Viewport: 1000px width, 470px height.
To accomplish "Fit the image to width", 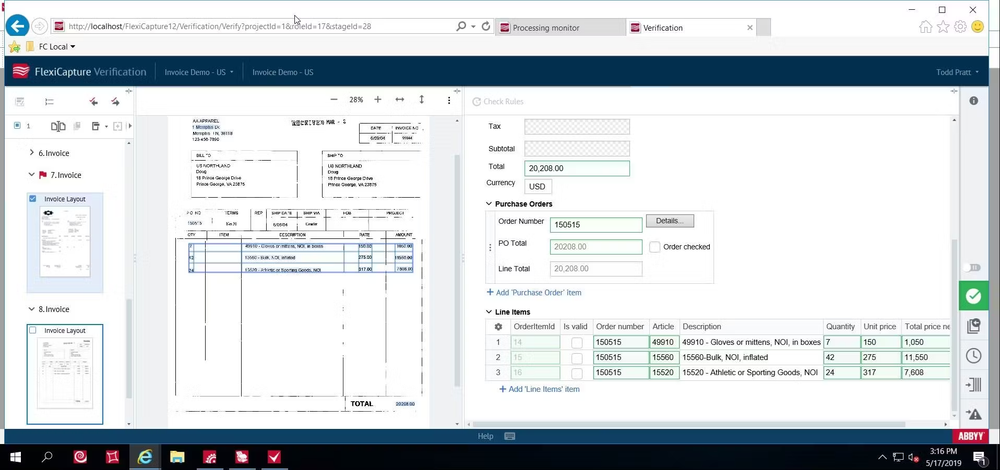I will (x=400, y=100).
